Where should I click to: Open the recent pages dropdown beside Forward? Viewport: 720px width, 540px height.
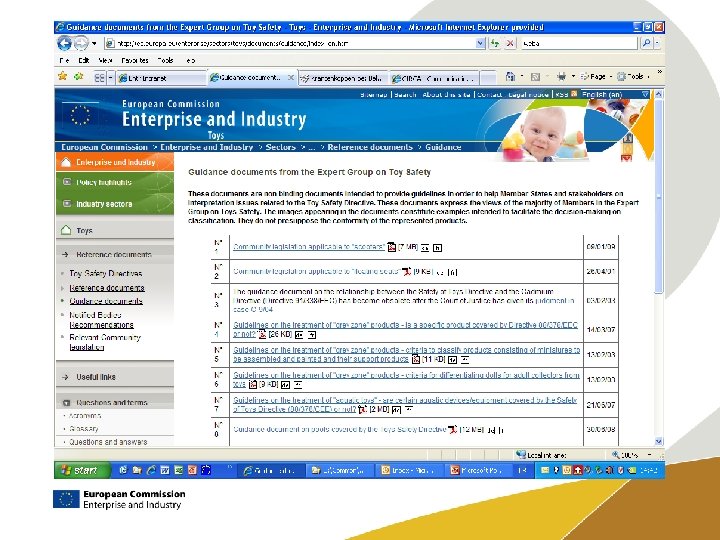(94, 44)
